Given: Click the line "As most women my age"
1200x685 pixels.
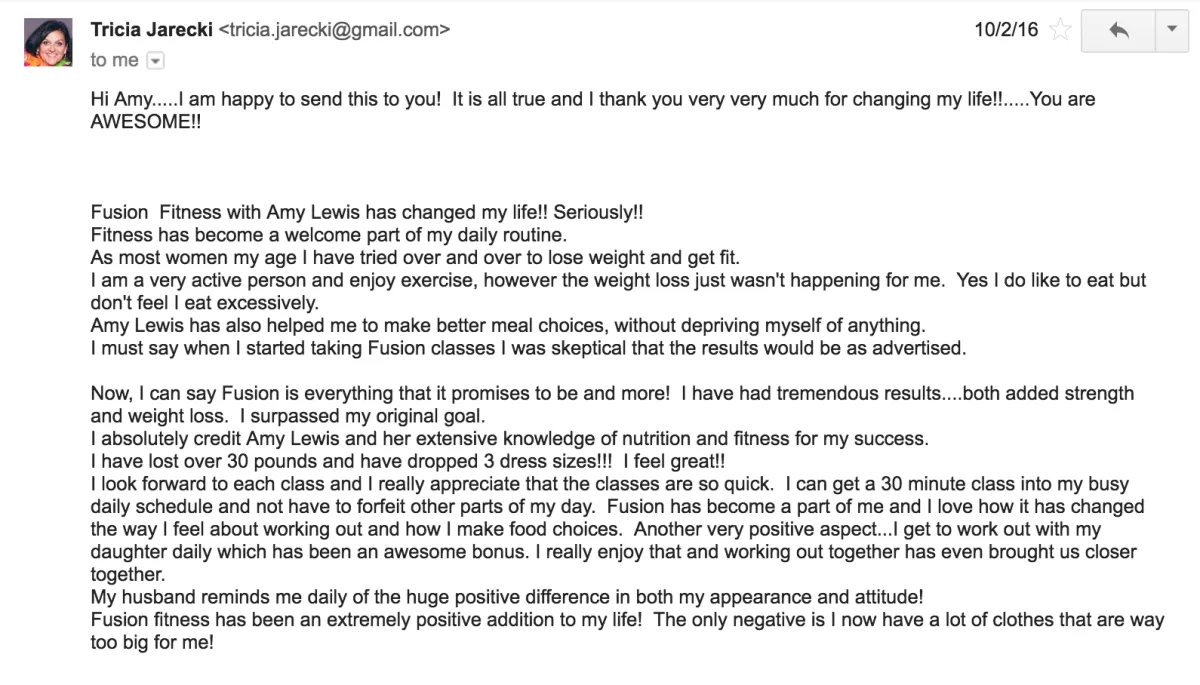Looking at the screenshot, I should [x=414, y=257].
